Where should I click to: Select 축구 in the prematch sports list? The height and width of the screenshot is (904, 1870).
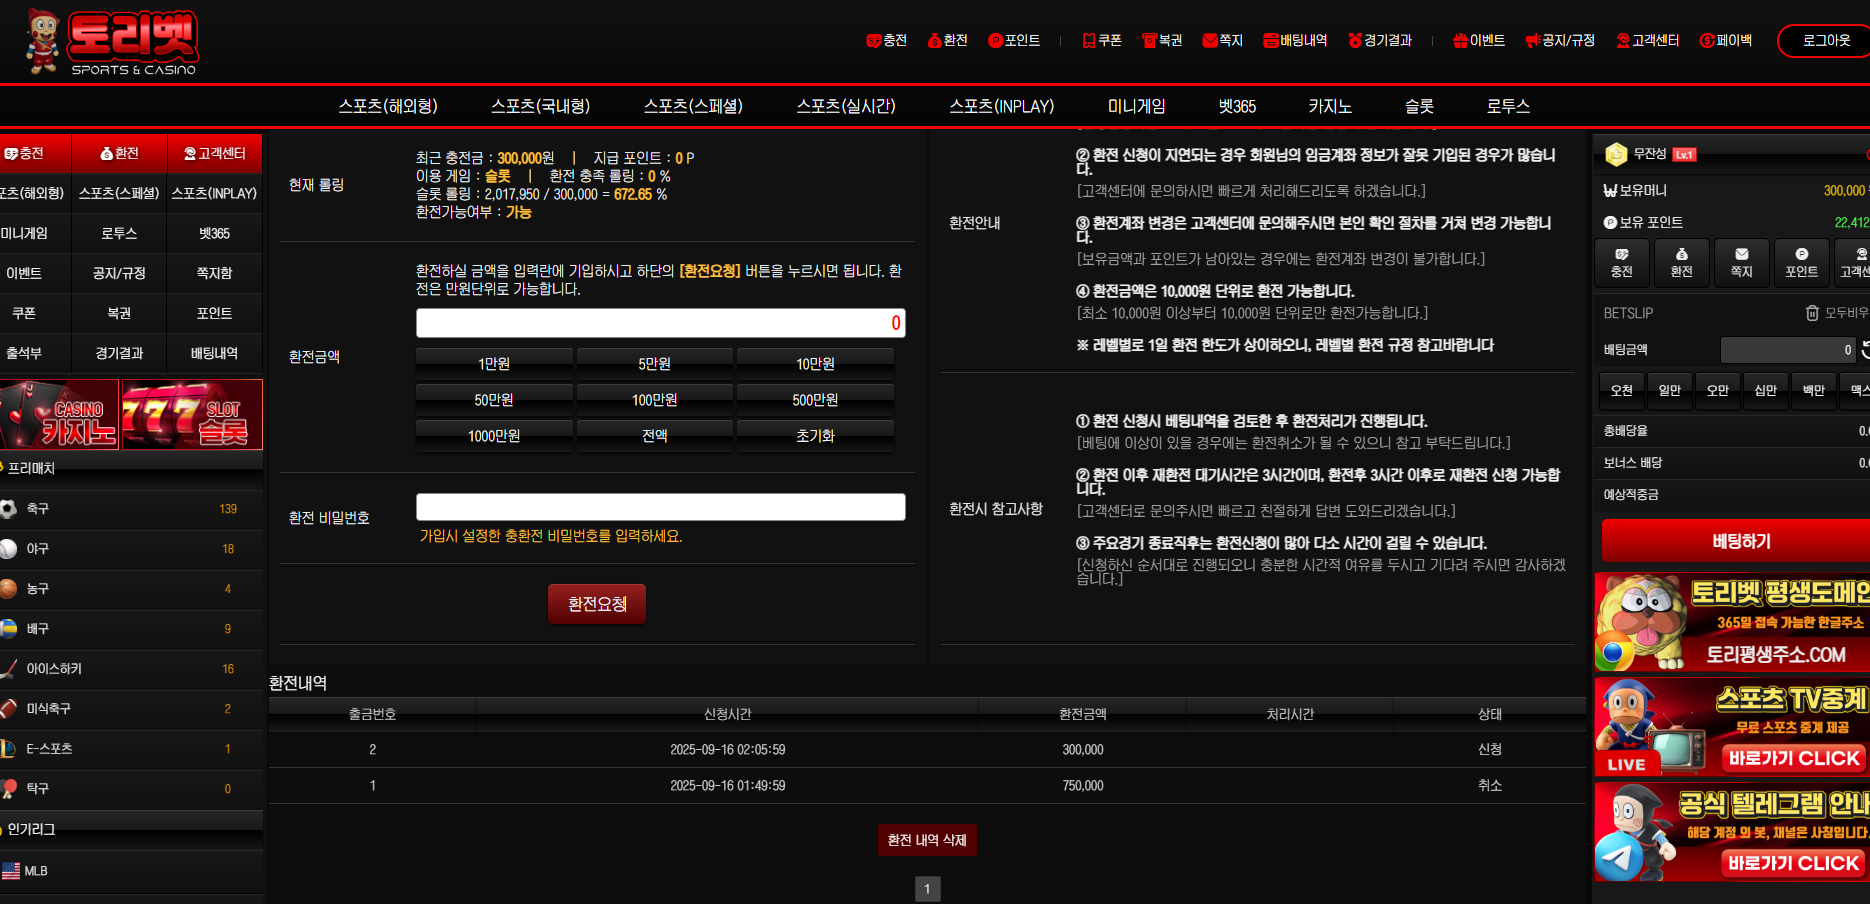[x=38, y=509]
